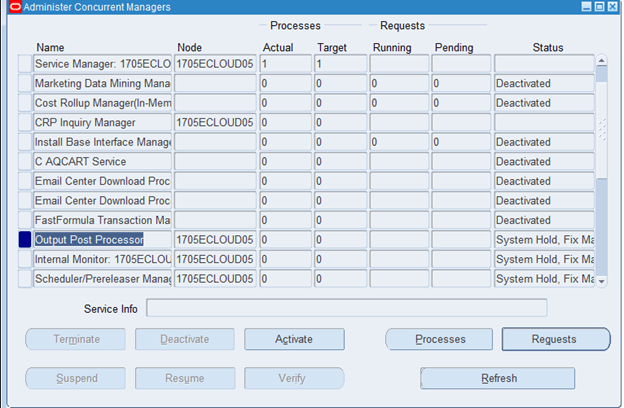Select the Service Manager row indicator
Viewport: 624px width, 408px height.
[x=25, y=64]
